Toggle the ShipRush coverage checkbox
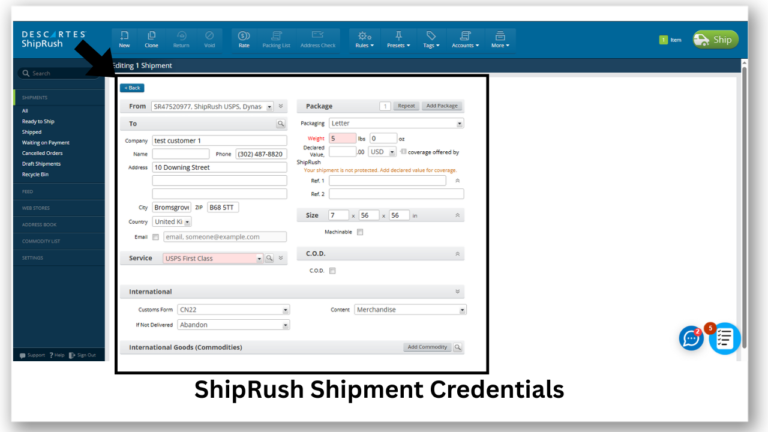 click(x=403, y=152)
